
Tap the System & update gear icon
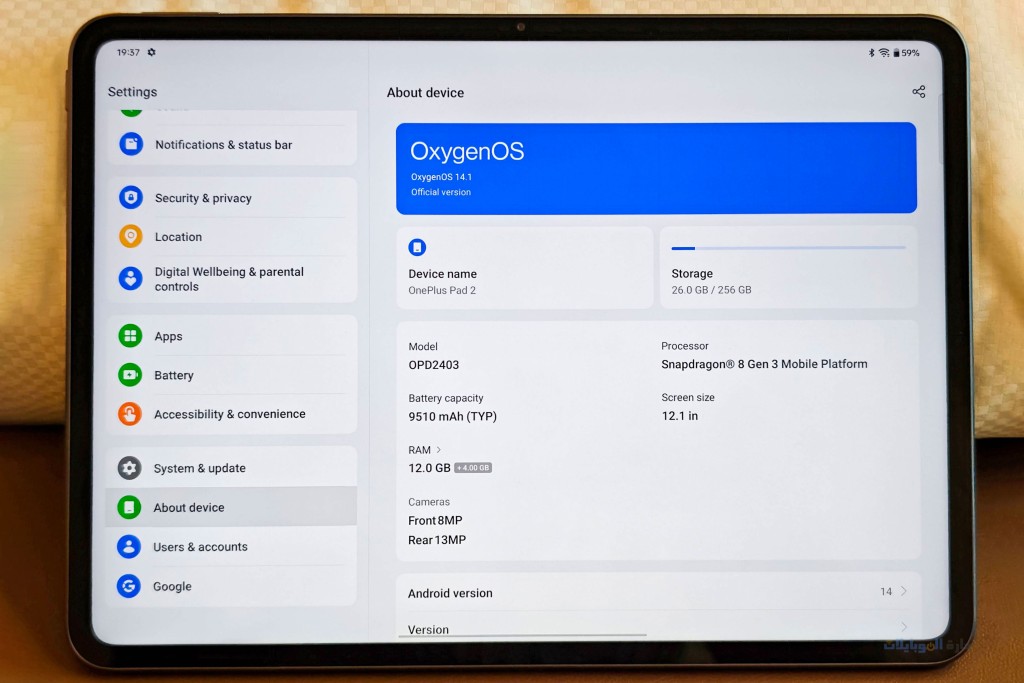(129, 468)
